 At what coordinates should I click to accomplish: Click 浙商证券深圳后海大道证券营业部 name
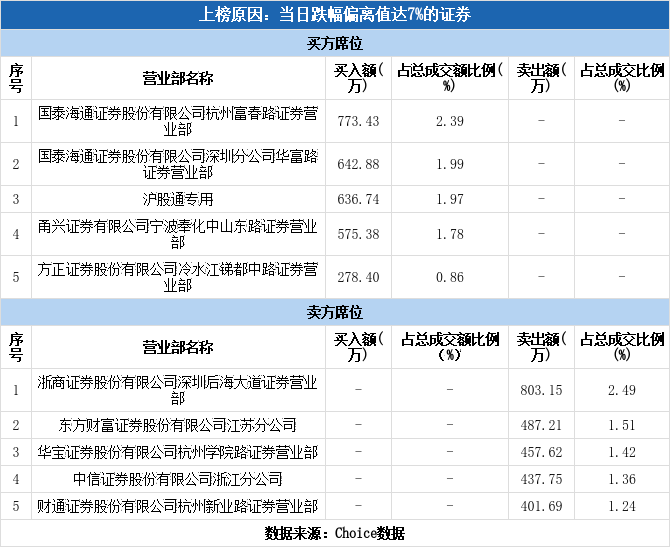click(178, 390)
